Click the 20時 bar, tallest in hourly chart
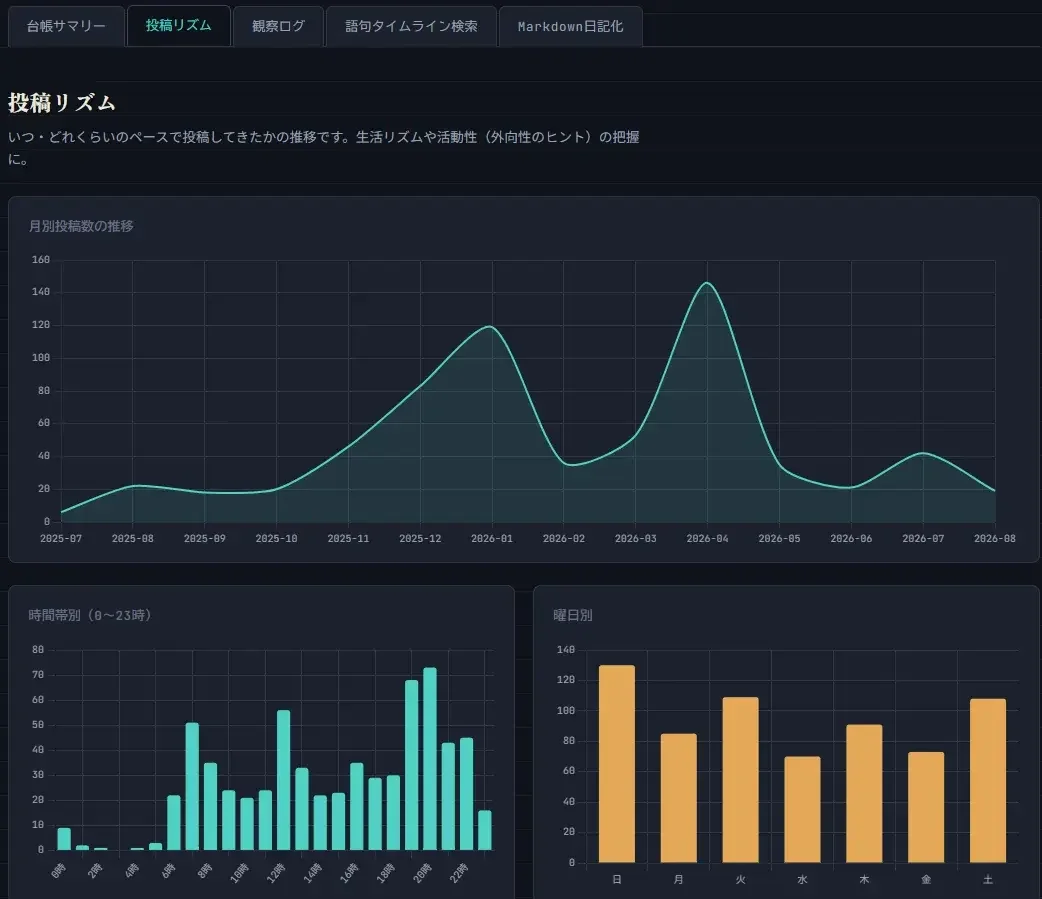The image size is (1042, 899). 430,759
